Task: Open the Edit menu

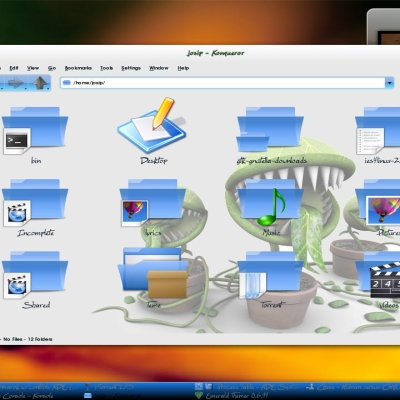Action: tap(14, 68)
